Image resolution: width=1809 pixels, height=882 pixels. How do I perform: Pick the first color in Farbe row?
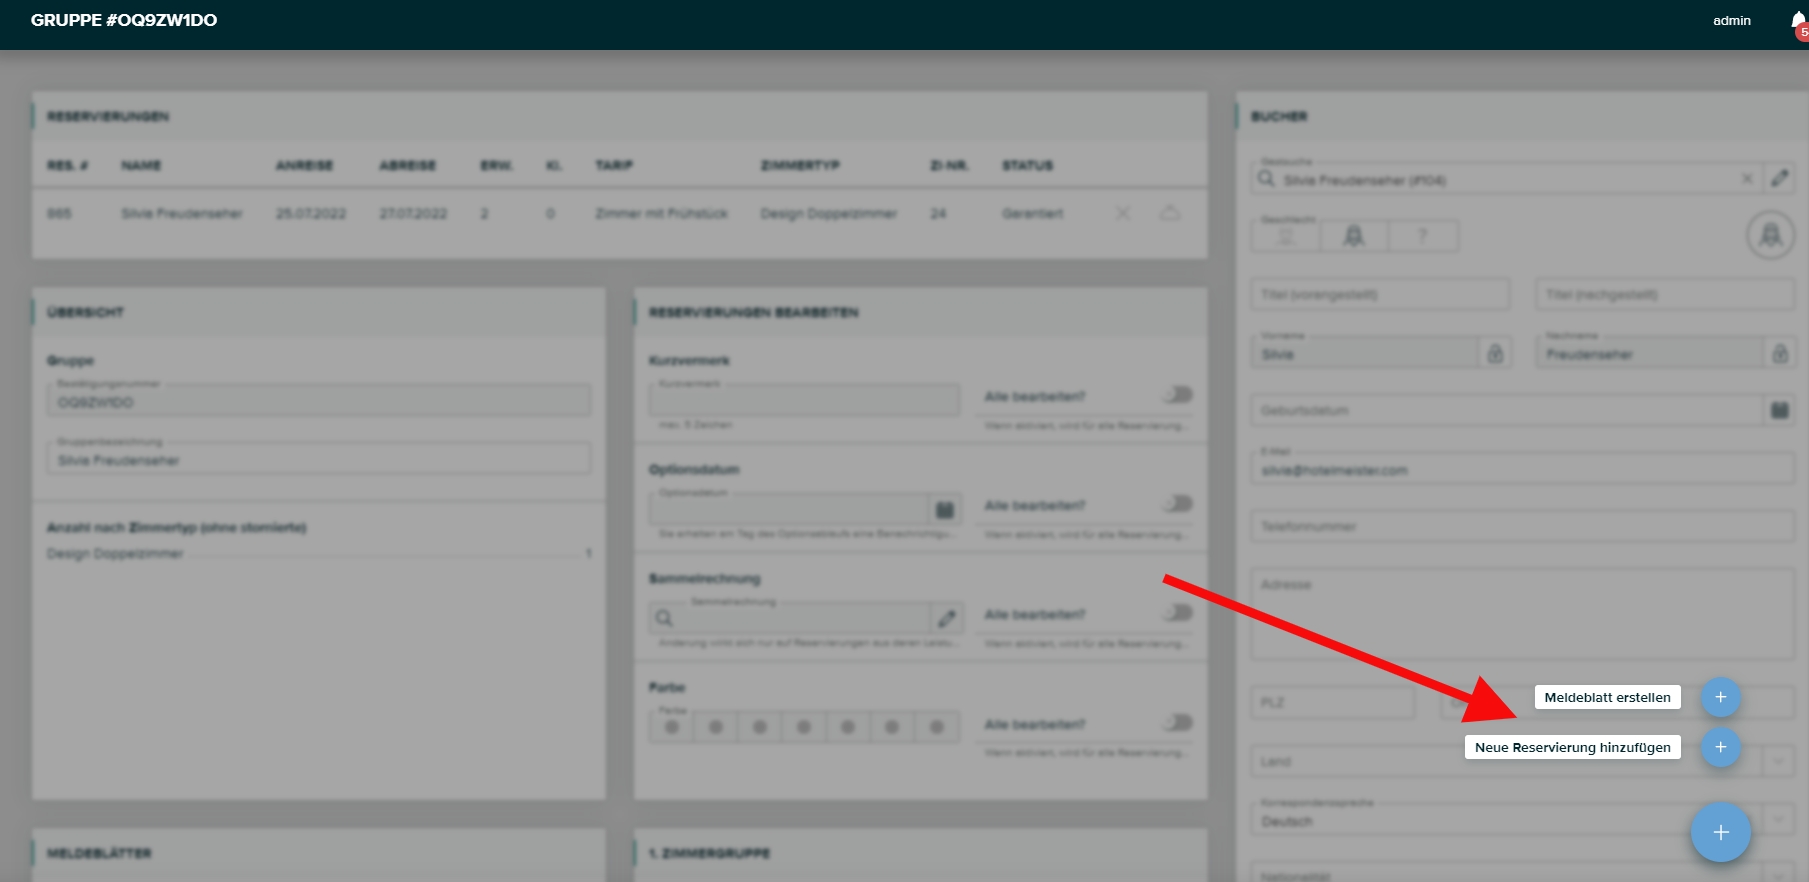[x=672, y=727]
